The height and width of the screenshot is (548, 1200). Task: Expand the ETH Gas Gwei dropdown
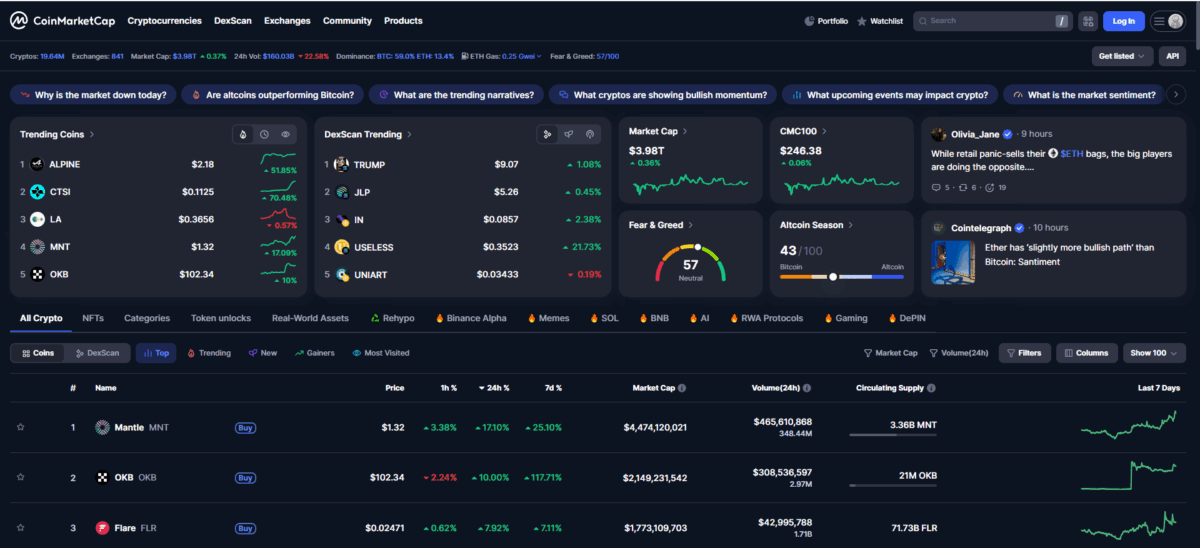(523, 56)
